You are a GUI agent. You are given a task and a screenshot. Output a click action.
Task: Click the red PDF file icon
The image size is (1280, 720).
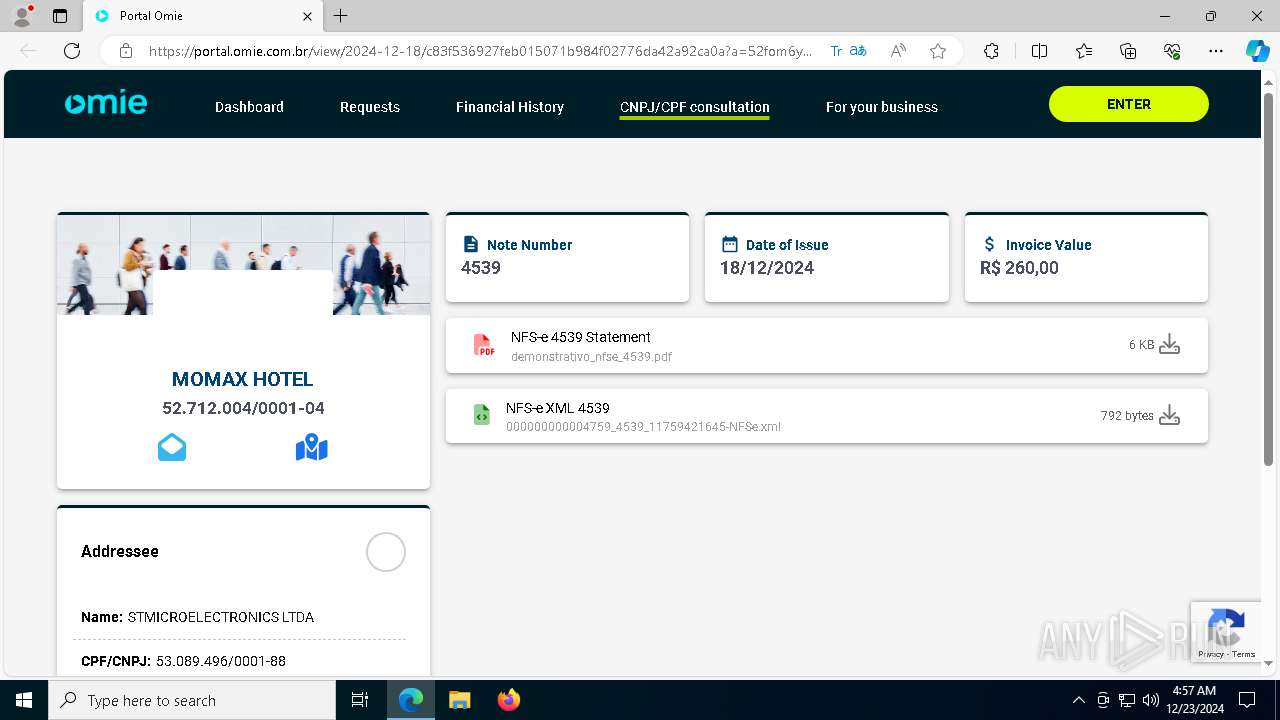[484, 345]
